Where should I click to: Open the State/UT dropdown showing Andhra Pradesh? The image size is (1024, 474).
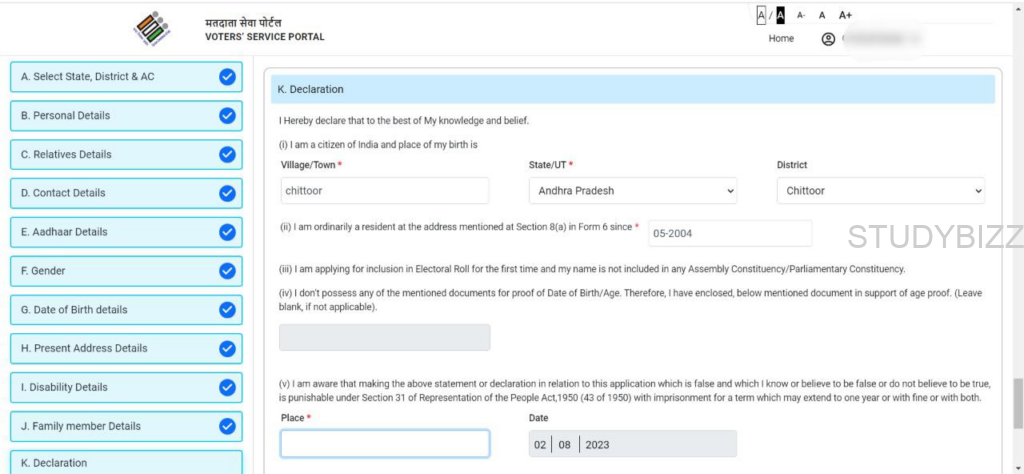(632, 191)
